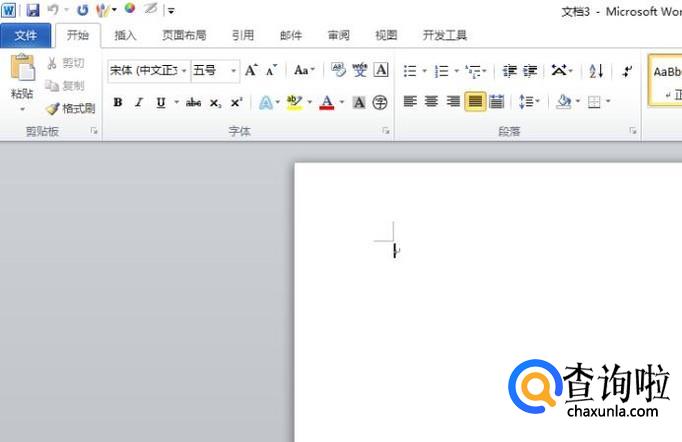Screen dimensions: 682x442
Task: Toggle Bold formatting
Action: point(117,103)
